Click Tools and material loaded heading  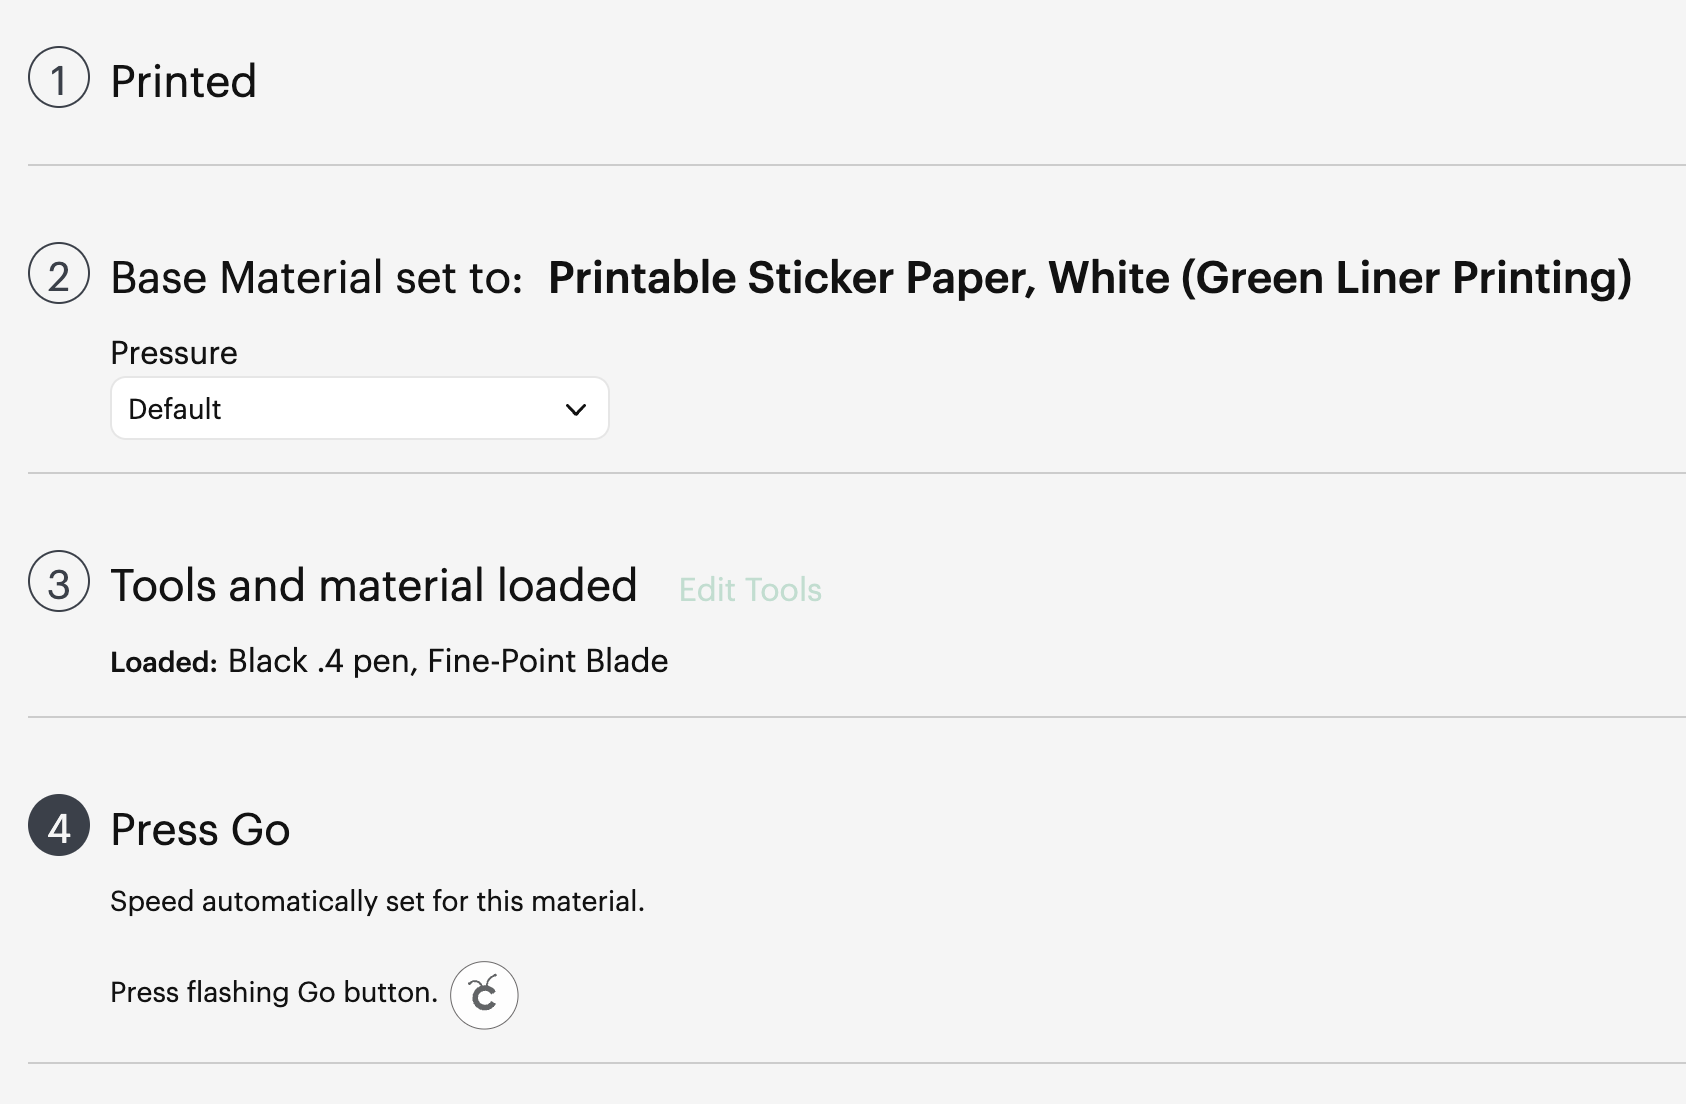(x=374, y=585)
